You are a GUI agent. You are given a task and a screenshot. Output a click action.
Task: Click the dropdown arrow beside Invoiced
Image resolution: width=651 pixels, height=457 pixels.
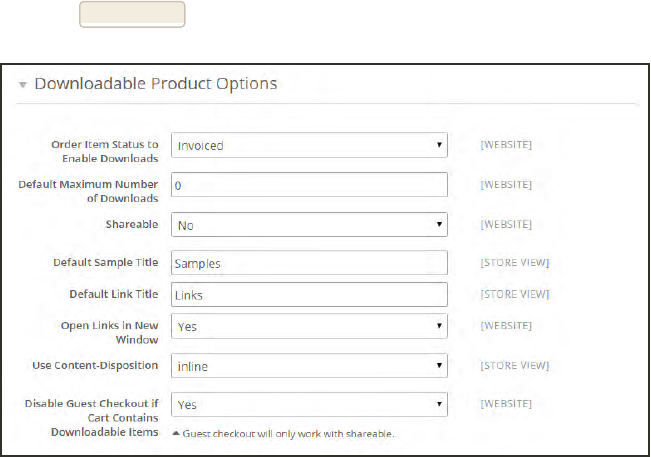(439, 145)
